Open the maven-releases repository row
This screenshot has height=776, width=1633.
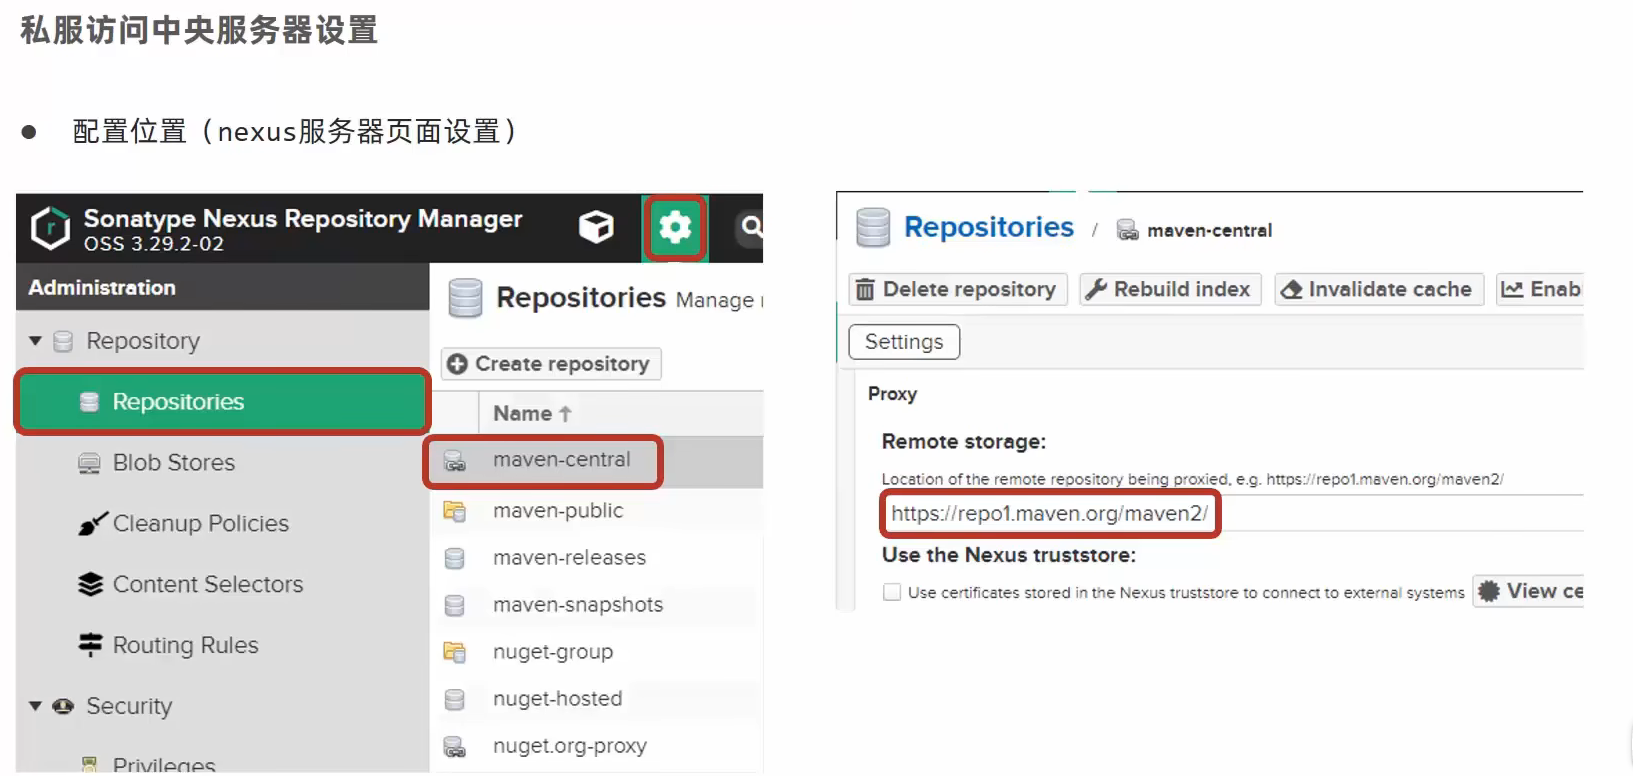coord(596,558)
